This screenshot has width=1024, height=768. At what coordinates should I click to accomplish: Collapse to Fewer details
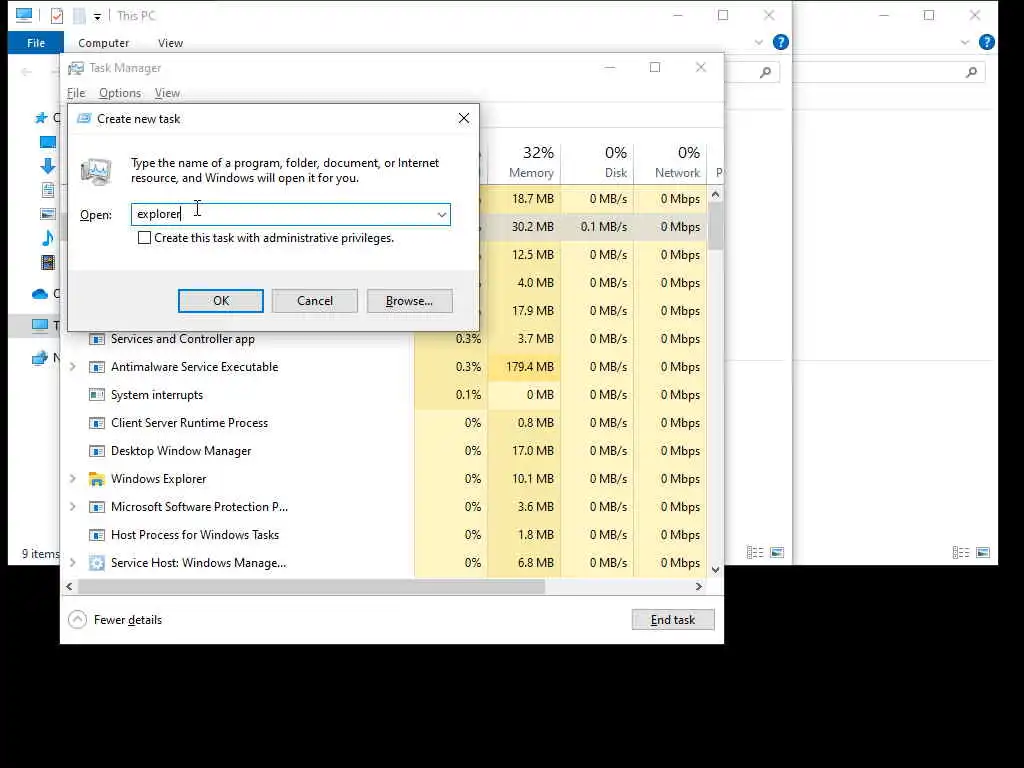click(x=115, y=620)
